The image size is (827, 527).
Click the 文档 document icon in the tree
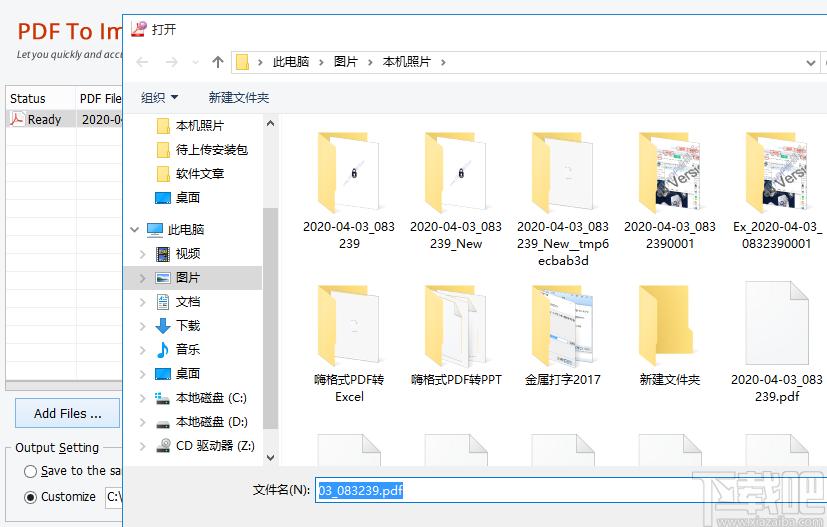click(x=163, y=302)
